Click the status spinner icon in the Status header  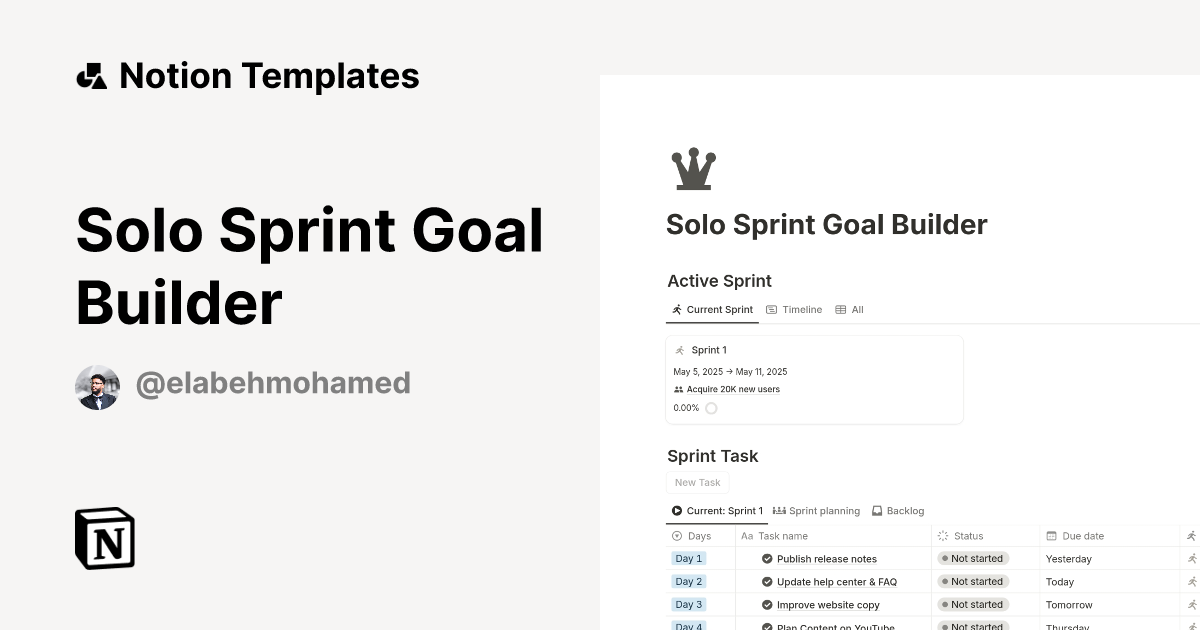tap(942, 536)
